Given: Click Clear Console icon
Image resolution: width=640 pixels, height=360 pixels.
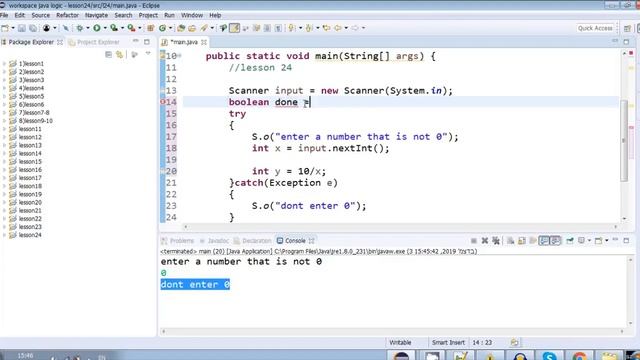Looking at the screenshot, I should (510, 241).
